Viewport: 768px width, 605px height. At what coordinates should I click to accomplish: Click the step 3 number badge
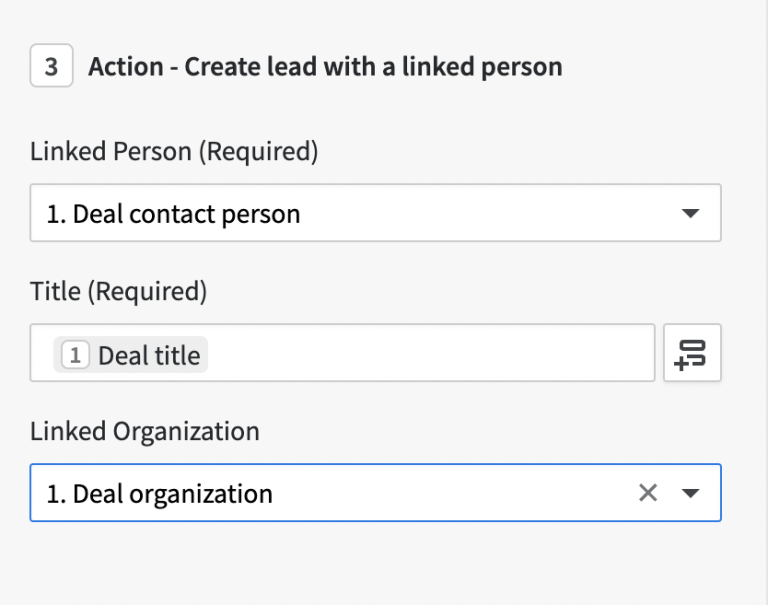[51, 68]
